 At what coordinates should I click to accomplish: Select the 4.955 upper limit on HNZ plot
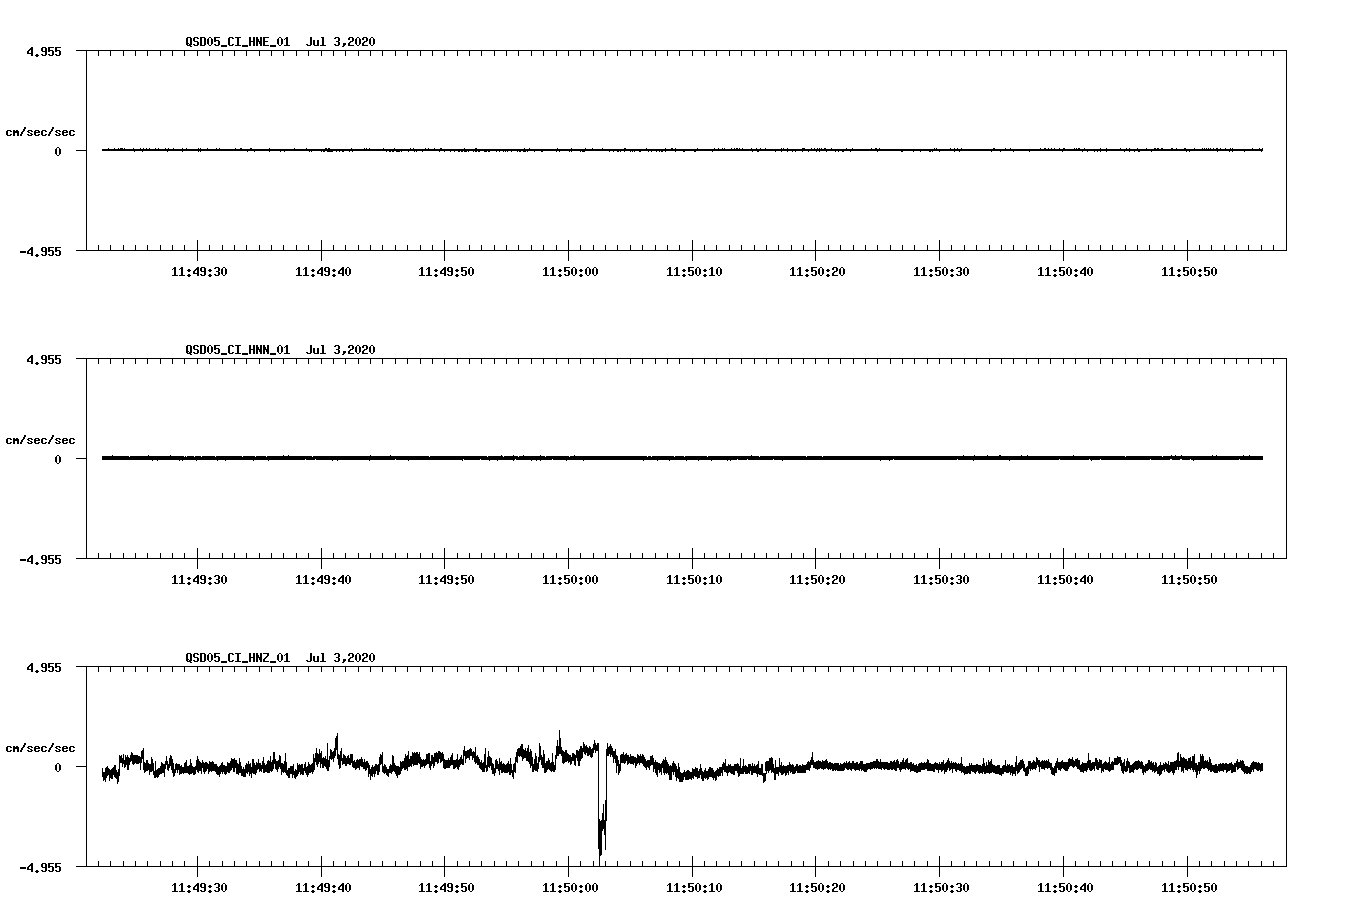pos(43,668)
